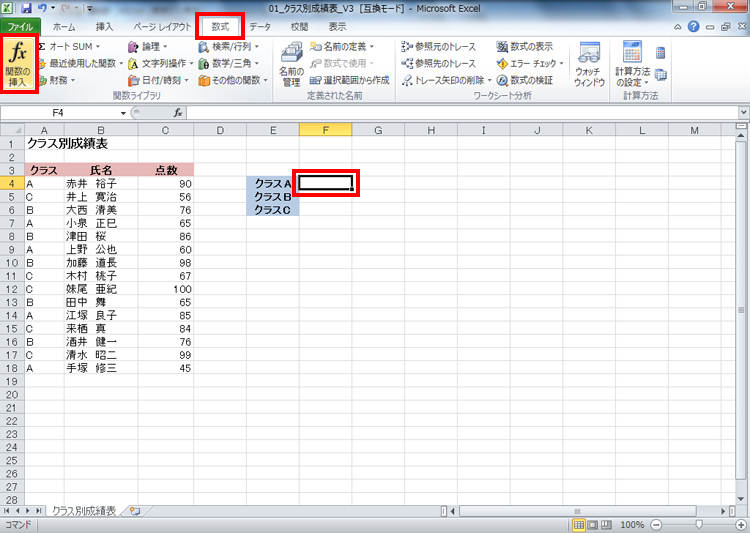Switch to 校閲 tab
This screenshot has width=750, height=533.
(x=299, y=27)
